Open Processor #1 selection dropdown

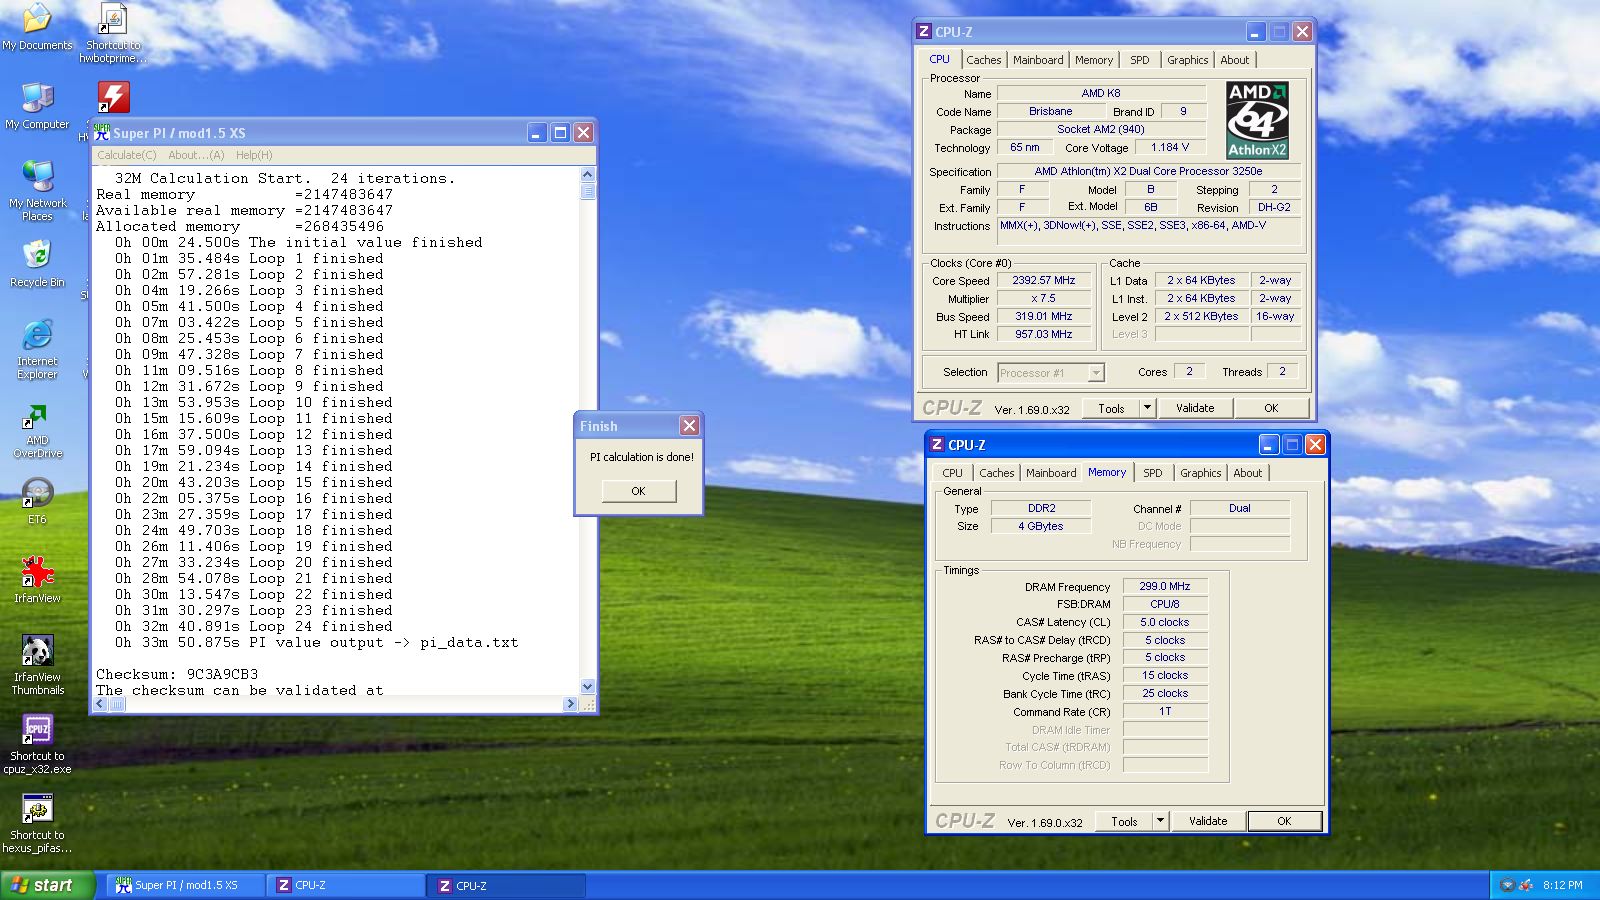pyautogui.click(x=1051, y=372)
